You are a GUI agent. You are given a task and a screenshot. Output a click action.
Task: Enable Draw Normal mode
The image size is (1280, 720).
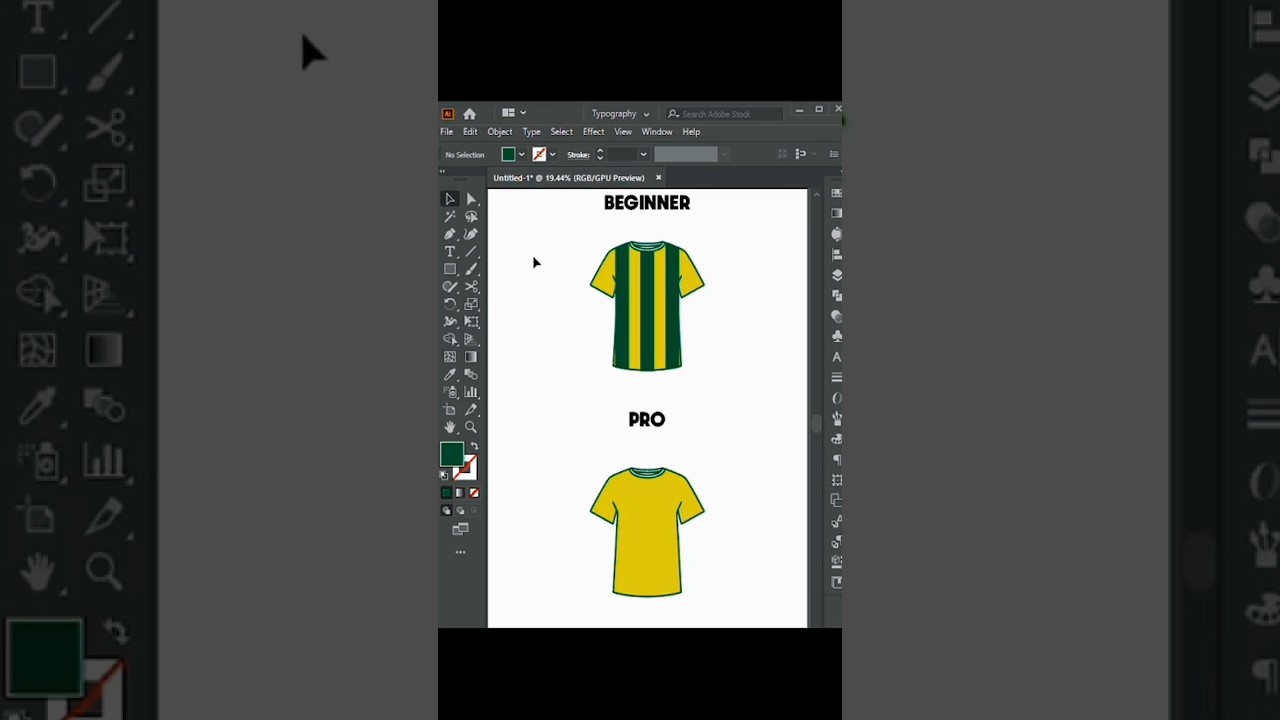446,510
